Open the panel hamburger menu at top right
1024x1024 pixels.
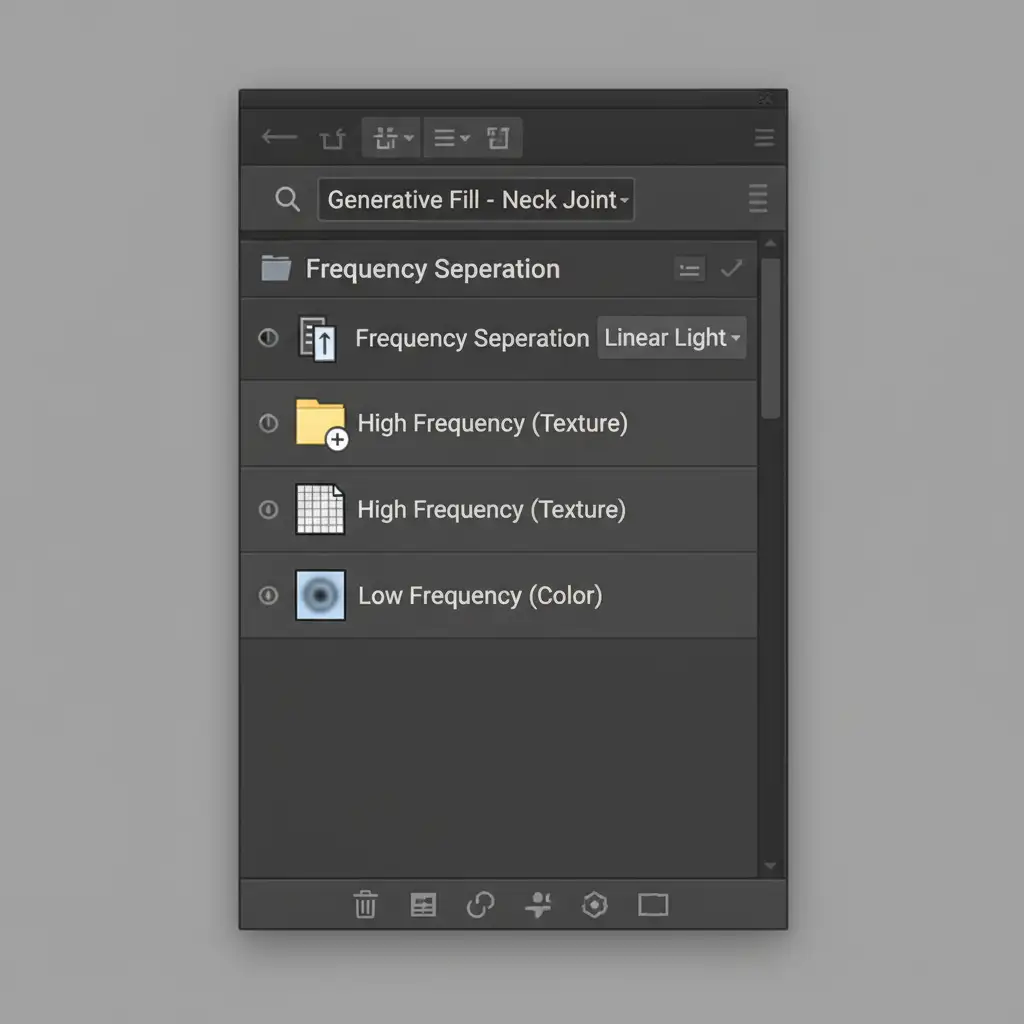[764, 138]
